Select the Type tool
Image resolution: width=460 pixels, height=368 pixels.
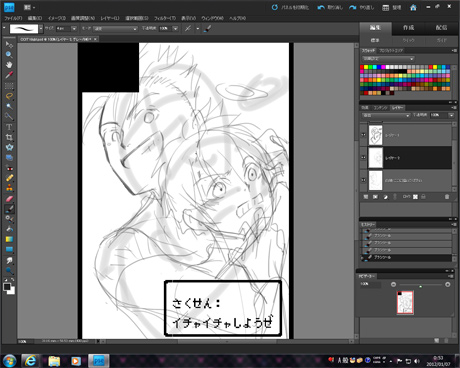(9, 127)
